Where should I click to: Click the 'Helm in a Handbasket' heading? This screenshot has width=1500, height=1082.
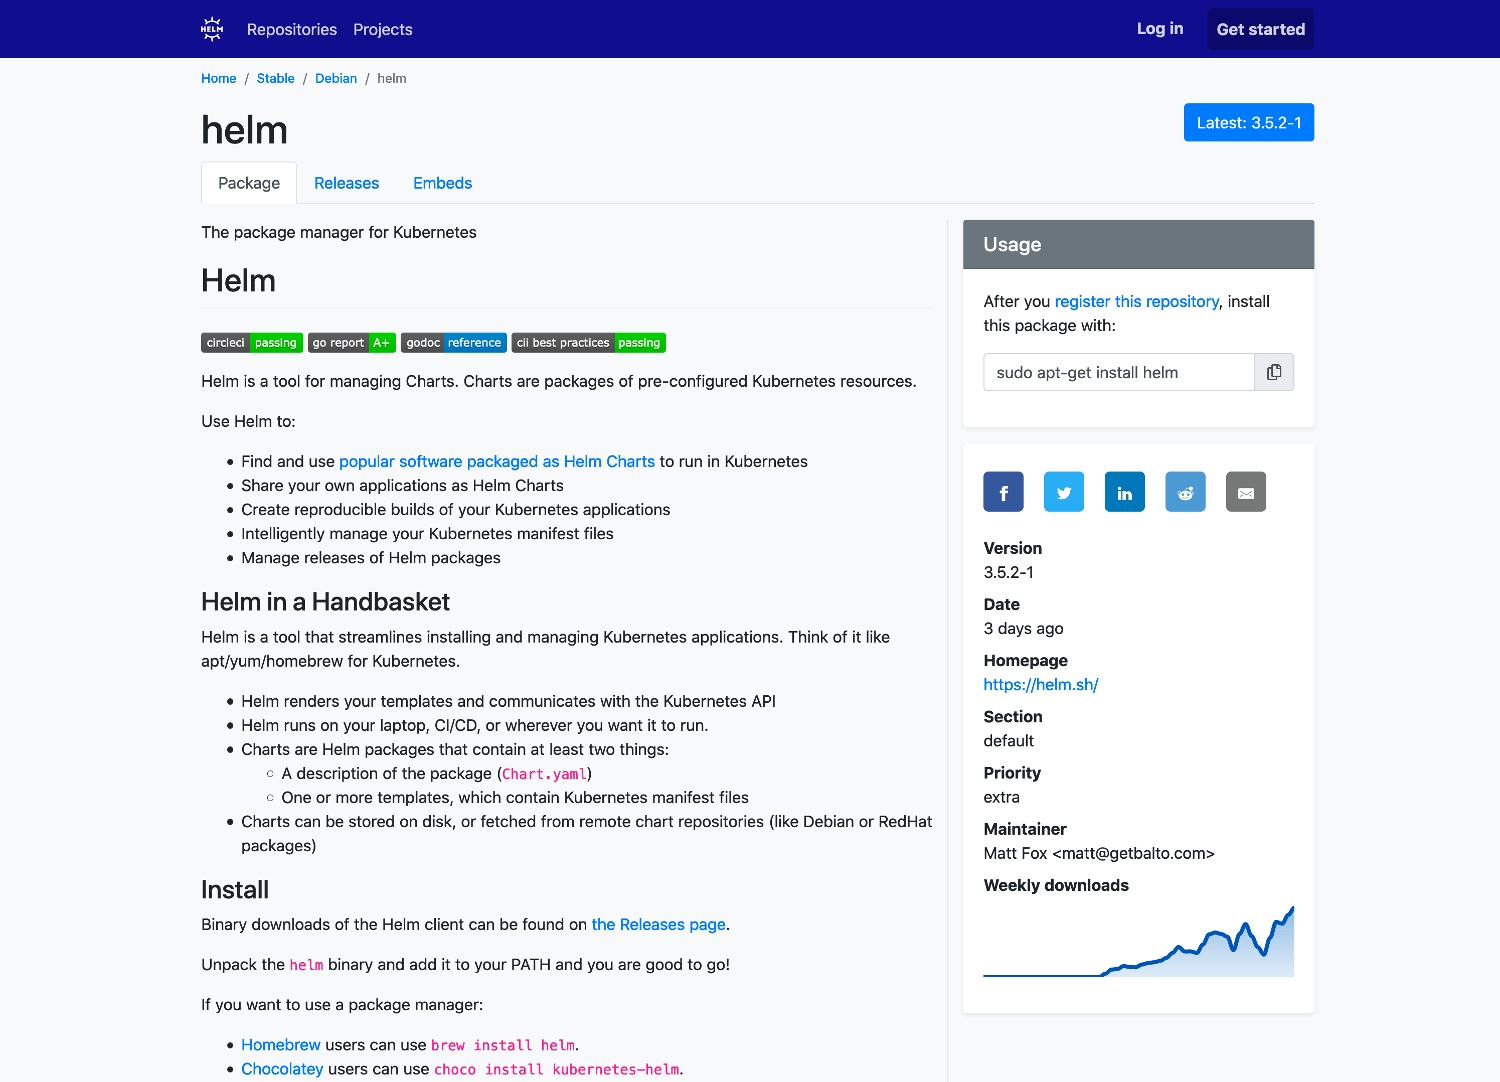(x=325, y=602)
